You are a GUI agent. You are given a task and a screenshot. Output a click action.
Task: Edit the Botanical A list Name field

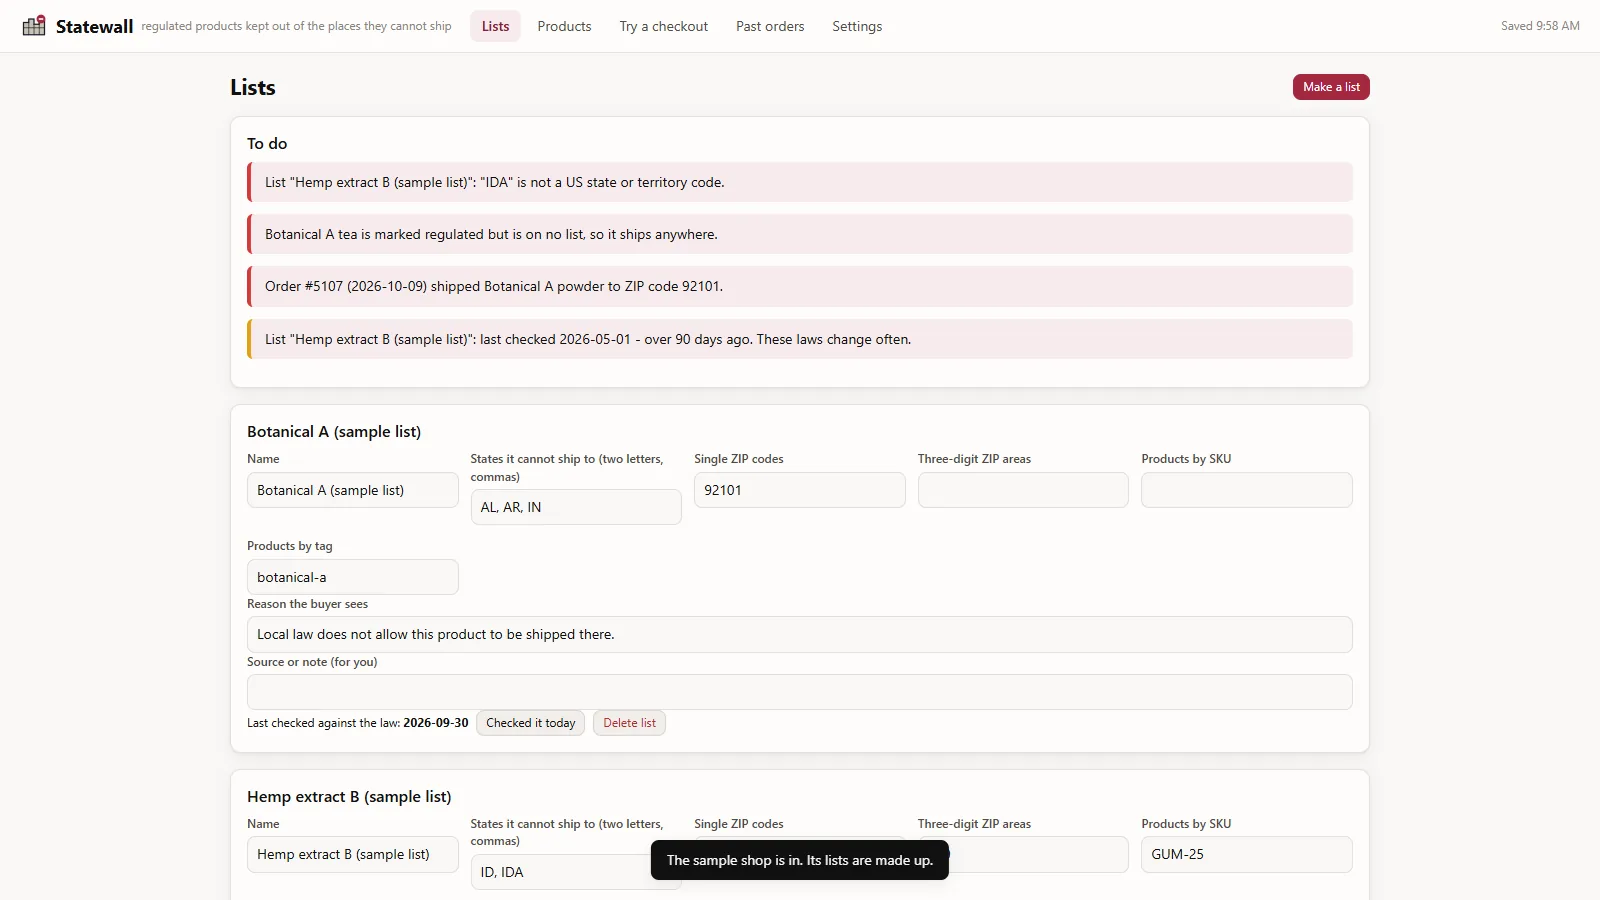(x=352, y=490)
